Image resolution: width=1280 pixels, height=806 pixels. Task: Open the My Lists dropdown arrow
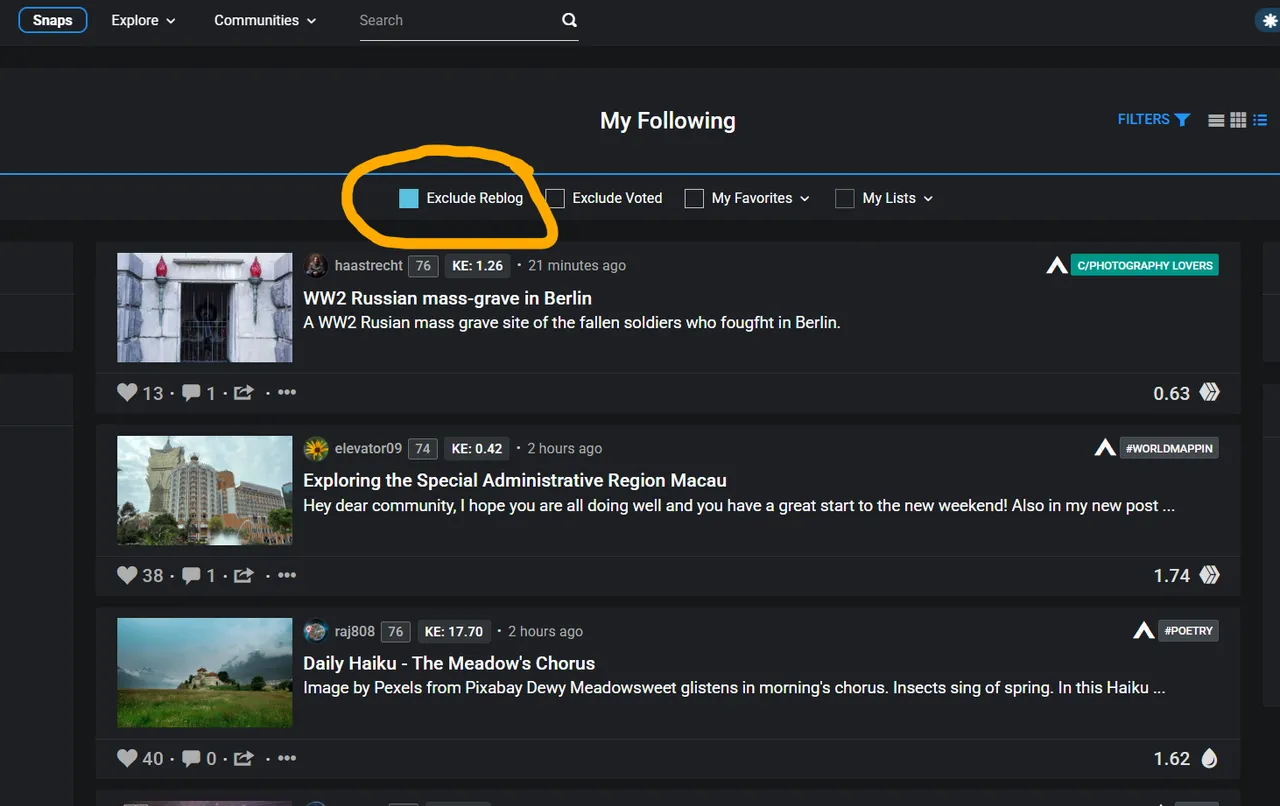pyautogui.click(x=928, y=199)
